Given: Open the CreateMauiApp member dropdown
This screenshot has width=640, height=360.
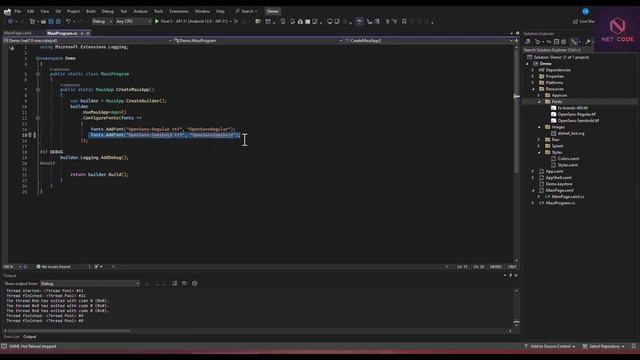Looking at the screenshot, I should point(428,40).
